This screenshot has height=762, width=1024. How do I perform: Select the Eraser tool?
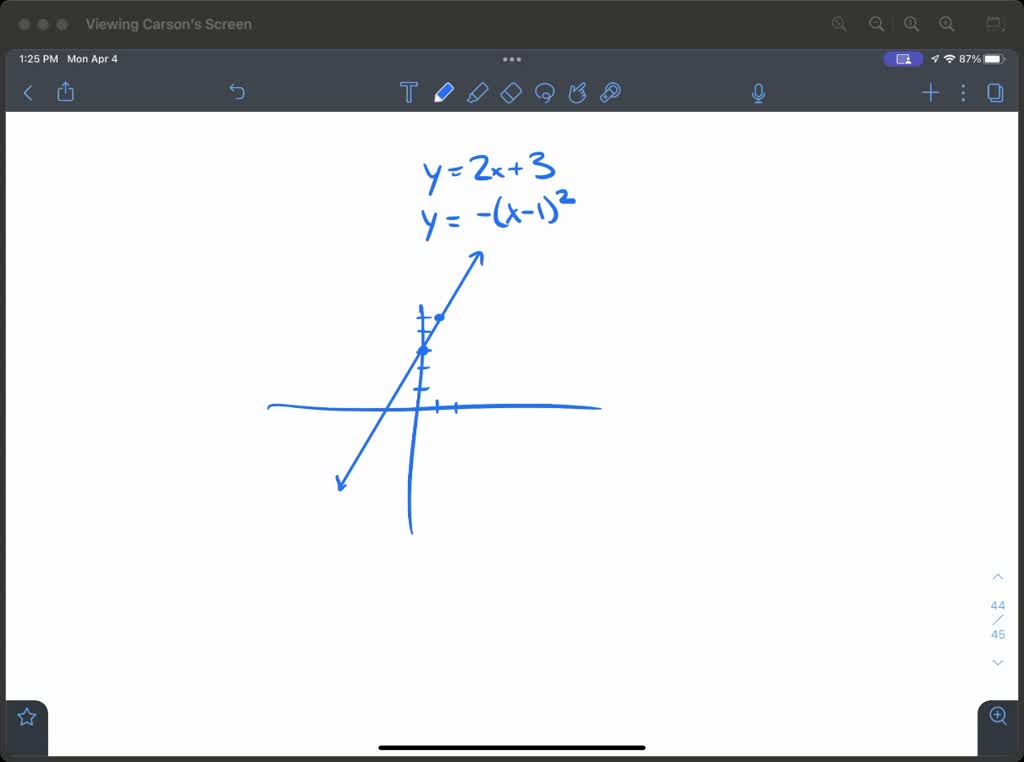pyautogui.click(x=511, y=91)
